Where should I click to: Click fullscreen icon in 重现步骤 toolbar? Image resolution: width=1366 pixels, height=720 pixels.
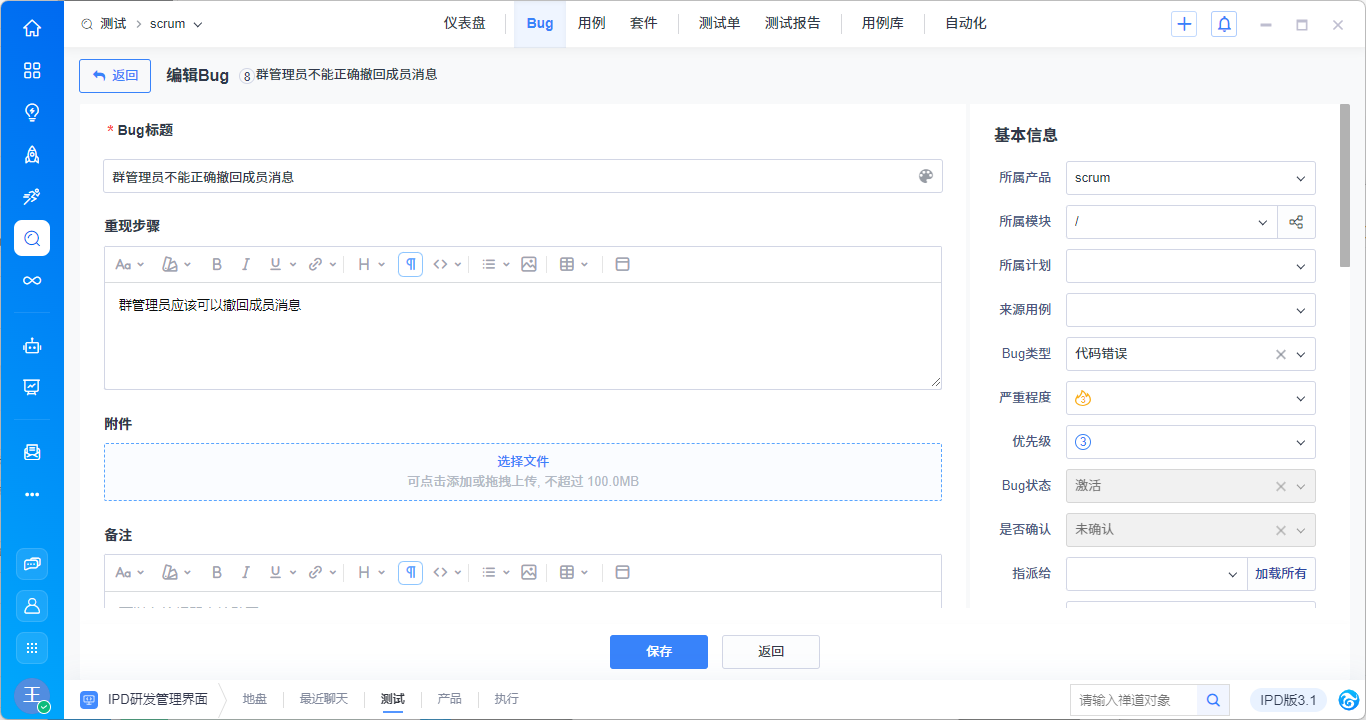point(622,265)
